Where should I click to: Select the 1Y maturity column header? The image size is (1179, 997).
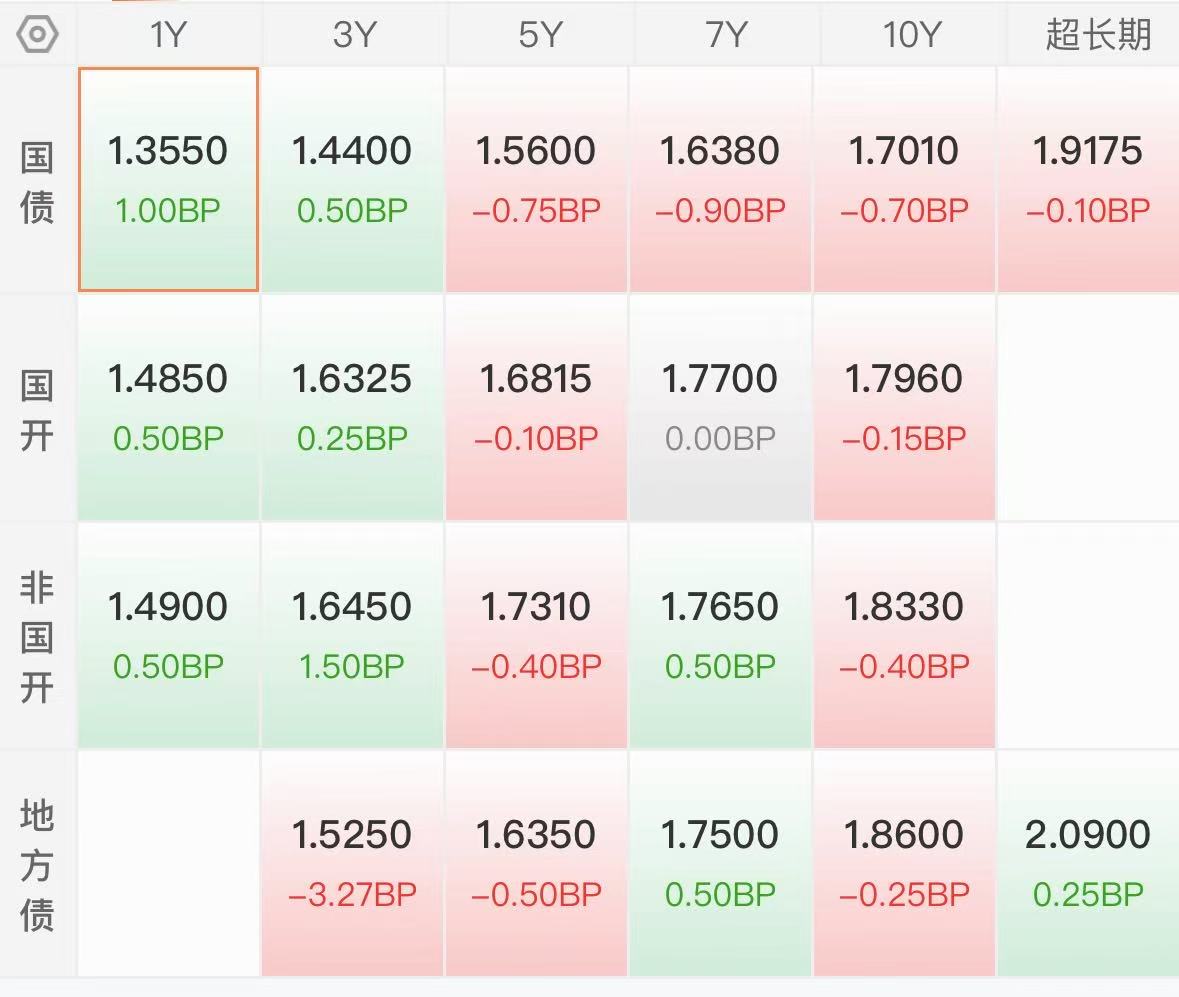[x=168, y=35]
